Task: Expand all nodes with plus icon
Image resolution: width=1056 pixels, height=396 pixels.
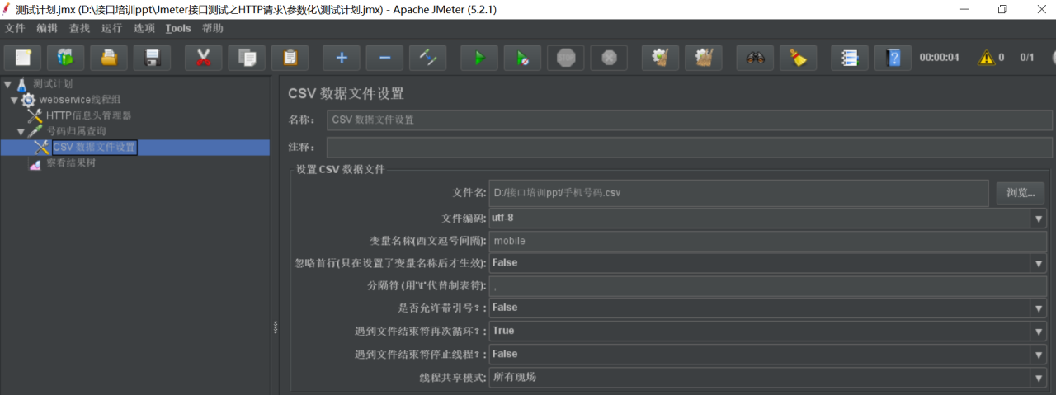Action: tap(341, 58)
